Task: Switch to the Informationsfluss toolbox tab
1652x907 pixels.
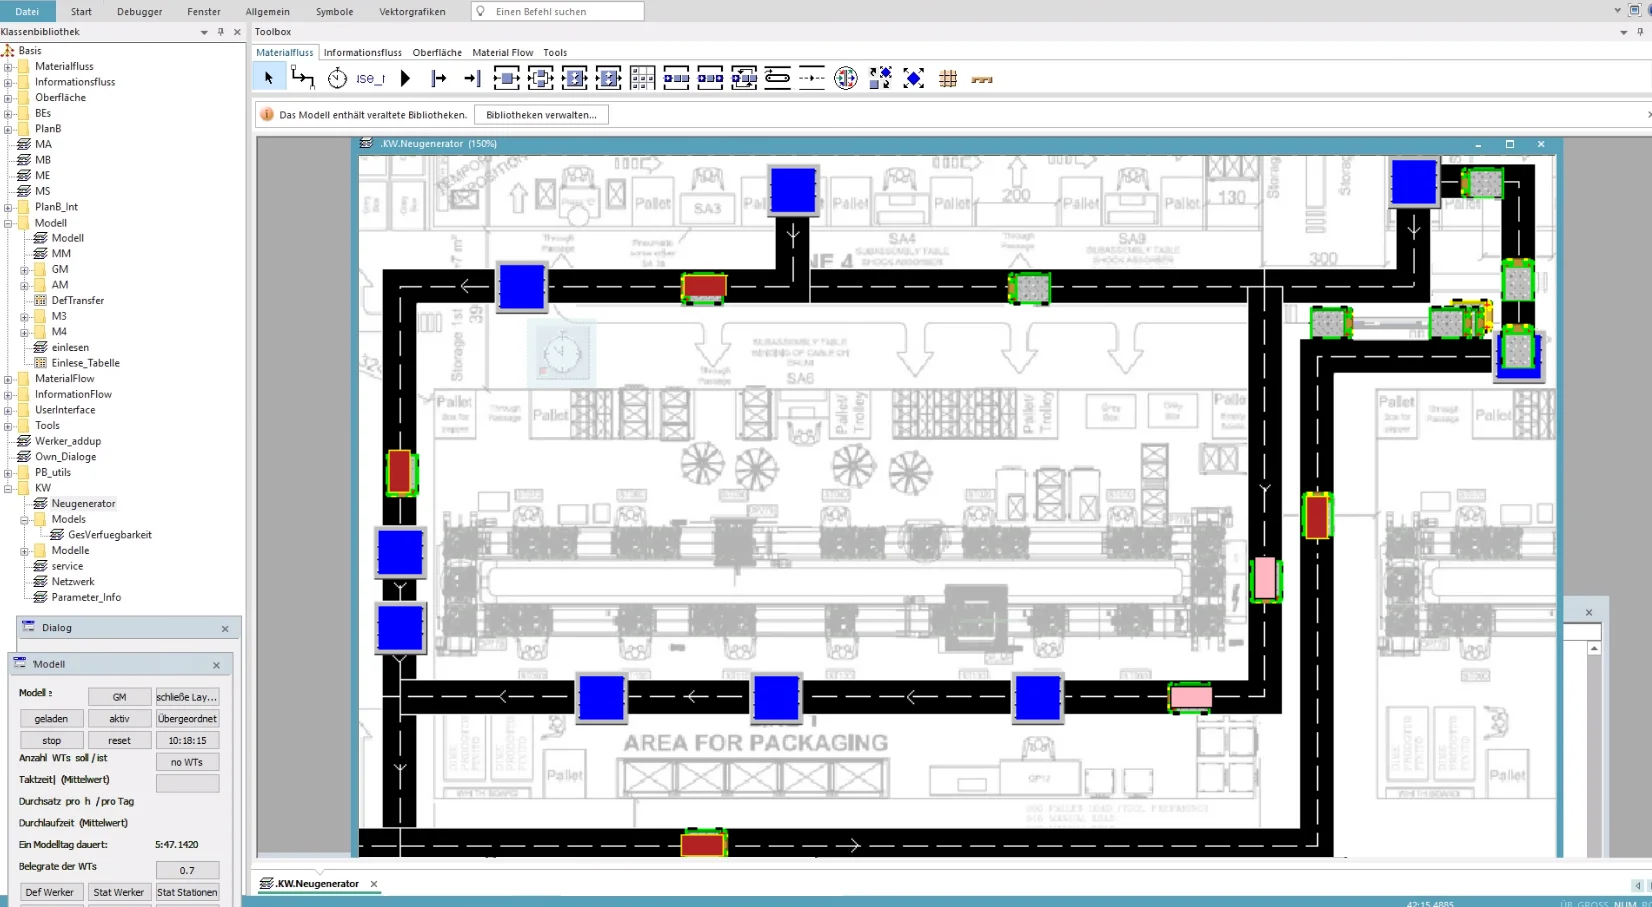Action: tap(362, 52)
